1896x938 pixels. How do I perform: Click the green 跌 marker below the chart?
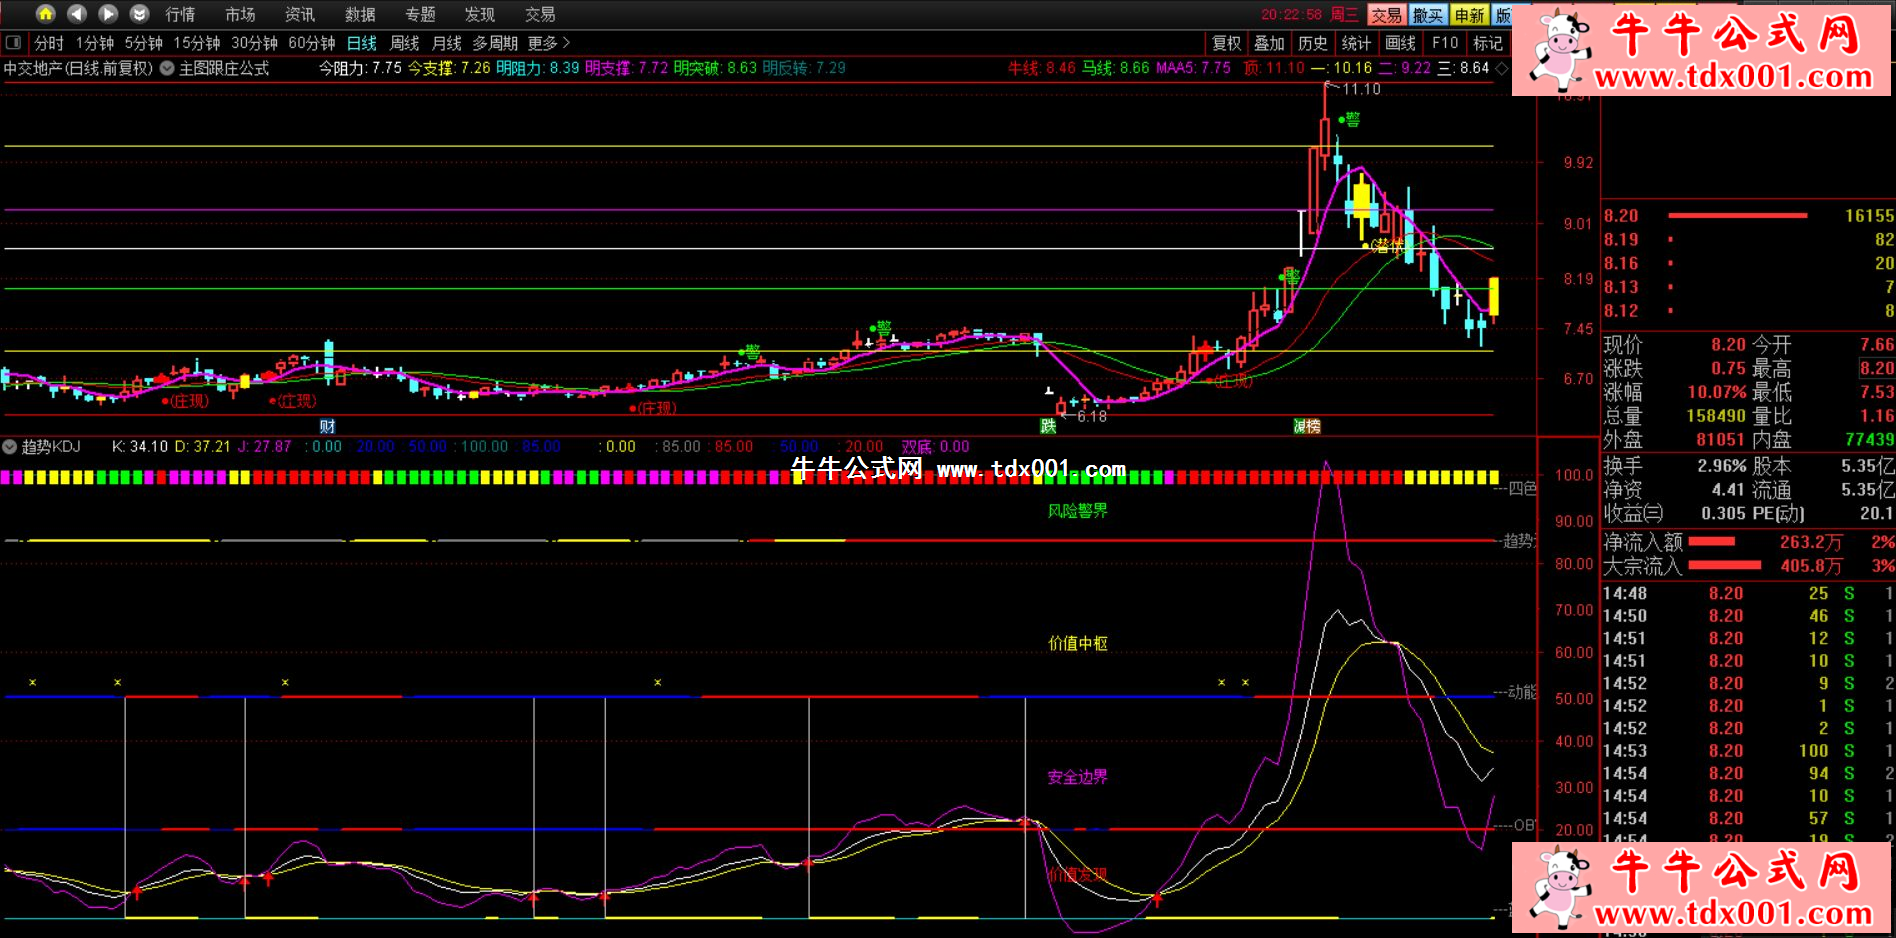pos(1048,426)
